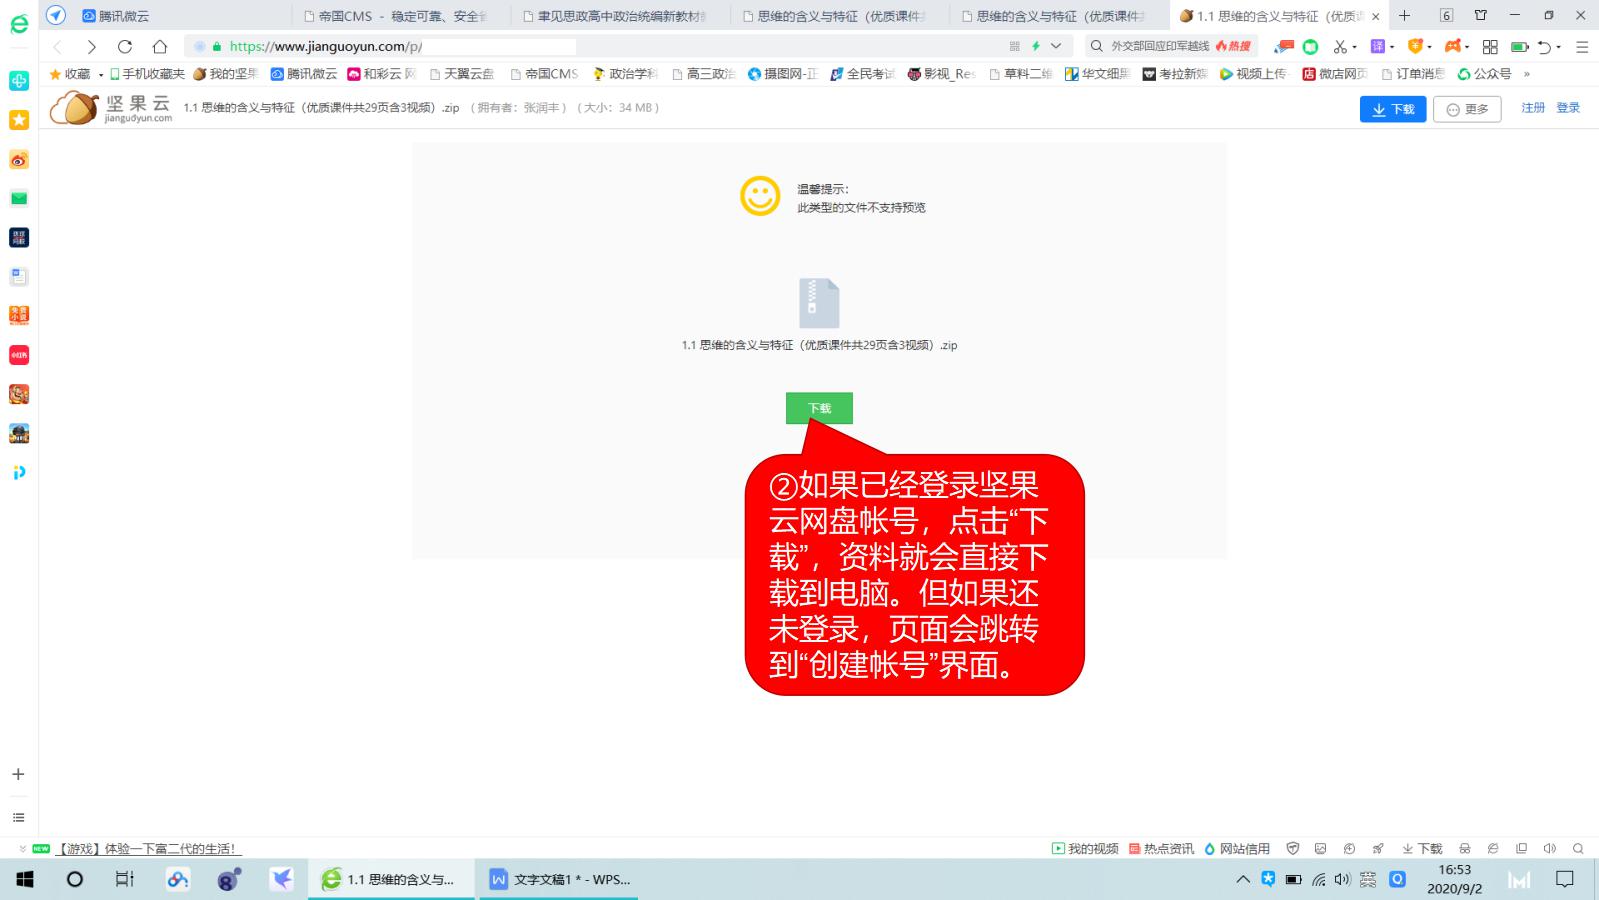The height and width of the screenshot is (900, 1599).
Task: Expand the screenshot tool dropdown arrow
Action: coord(1354,47)
